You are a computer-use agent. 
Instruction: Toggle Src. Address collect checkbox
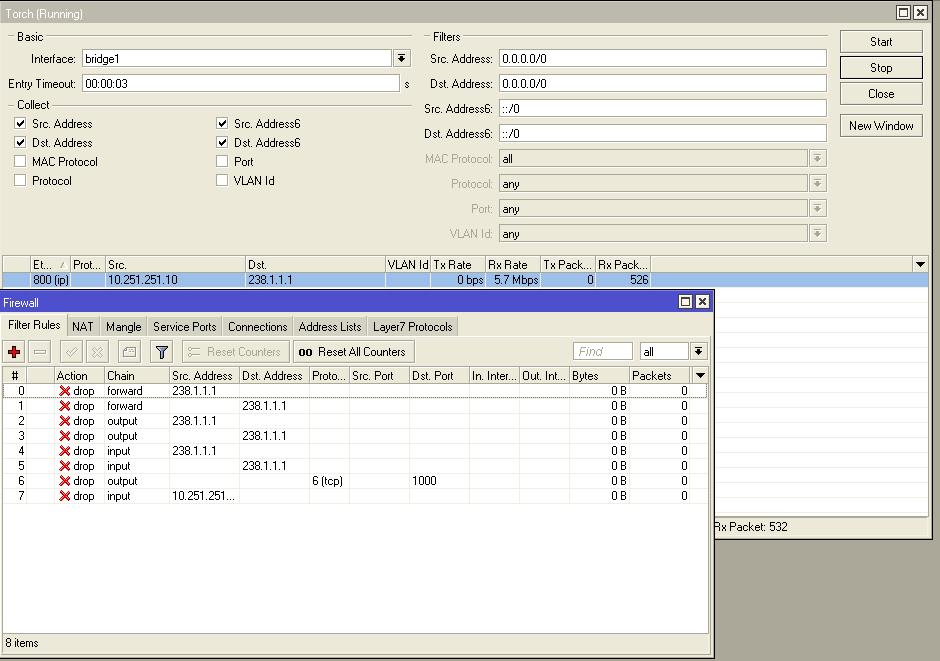click(x=20, y=123)
